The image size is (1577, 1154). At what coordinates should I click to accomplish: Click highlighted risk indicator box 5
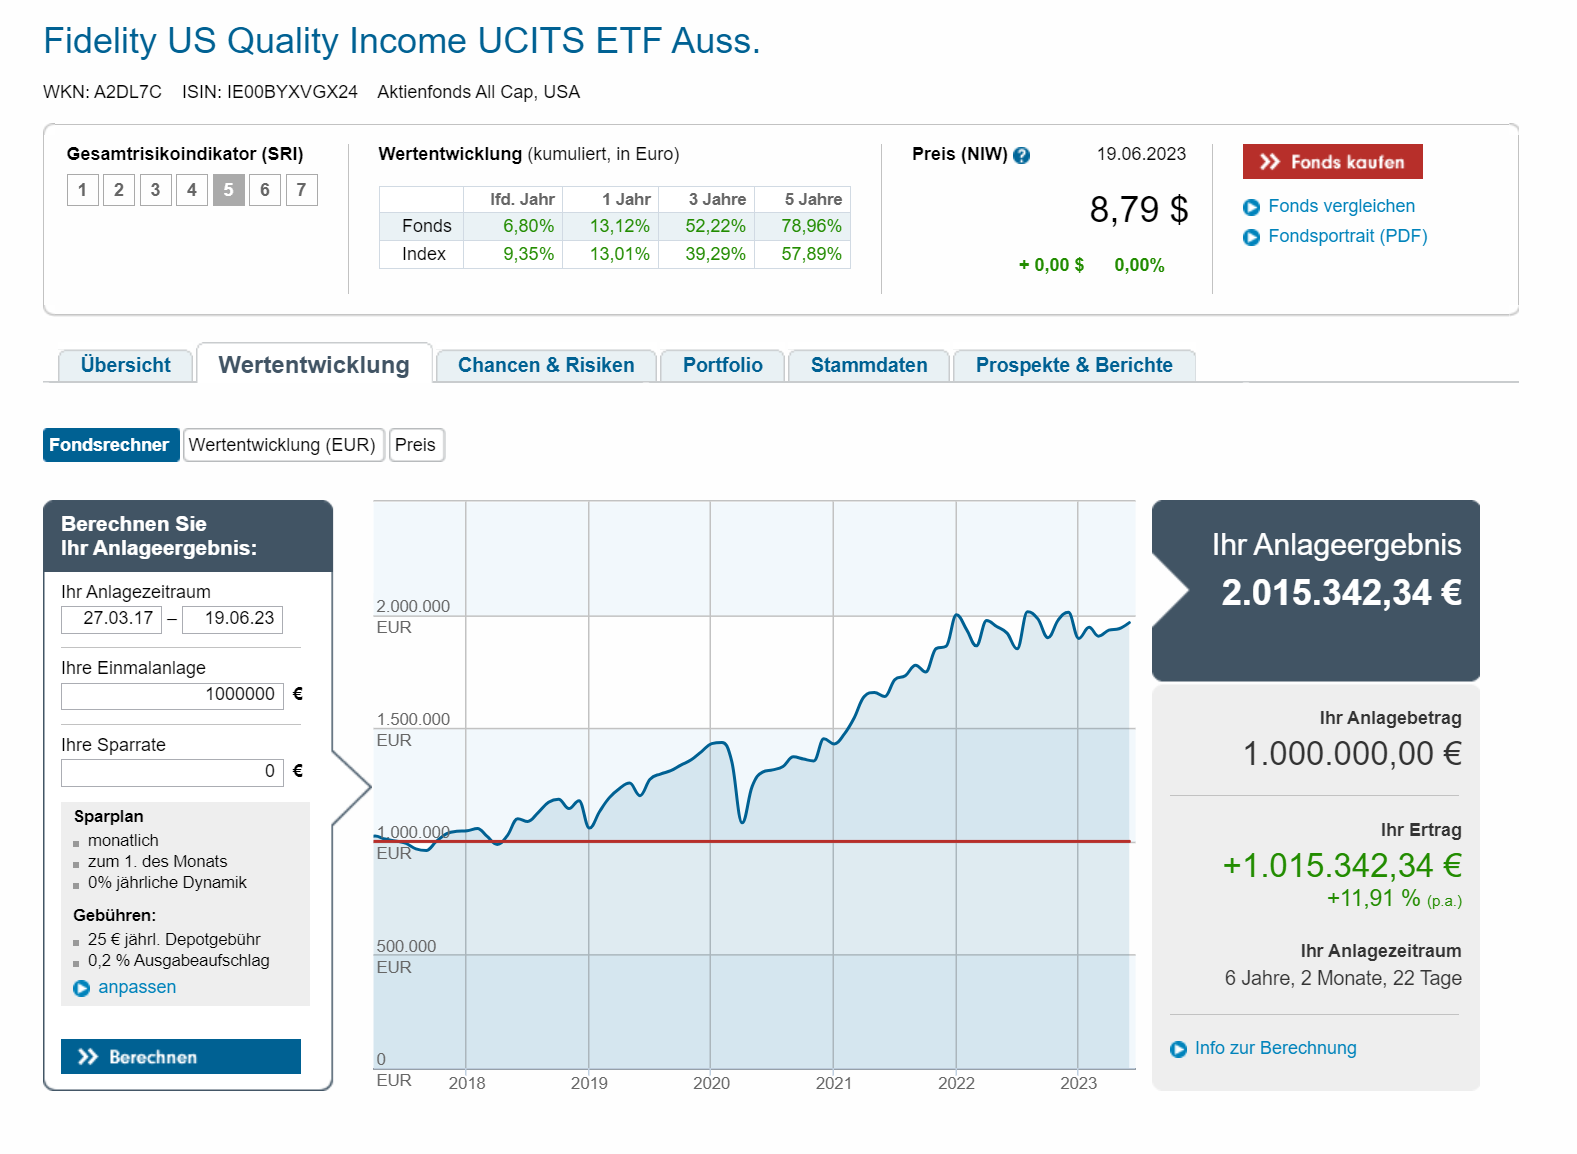[x=228, y=190]
